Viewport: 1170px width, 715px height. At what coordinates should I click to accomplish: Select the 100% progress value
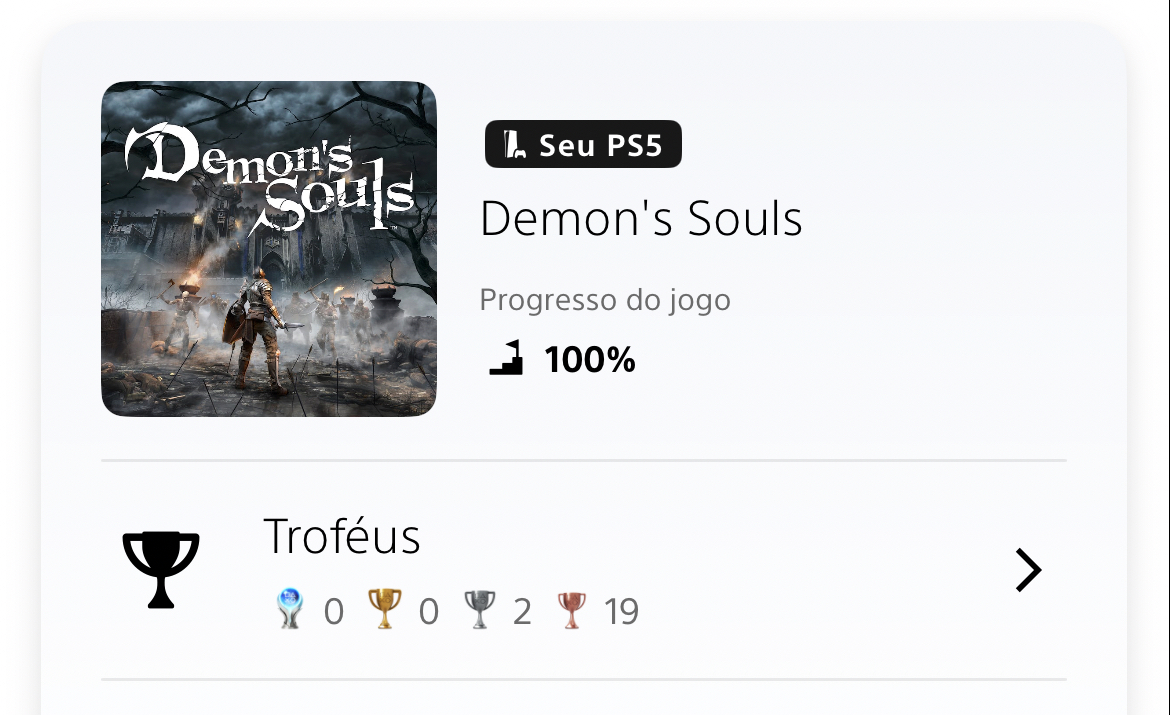click(x=589, y=360)
